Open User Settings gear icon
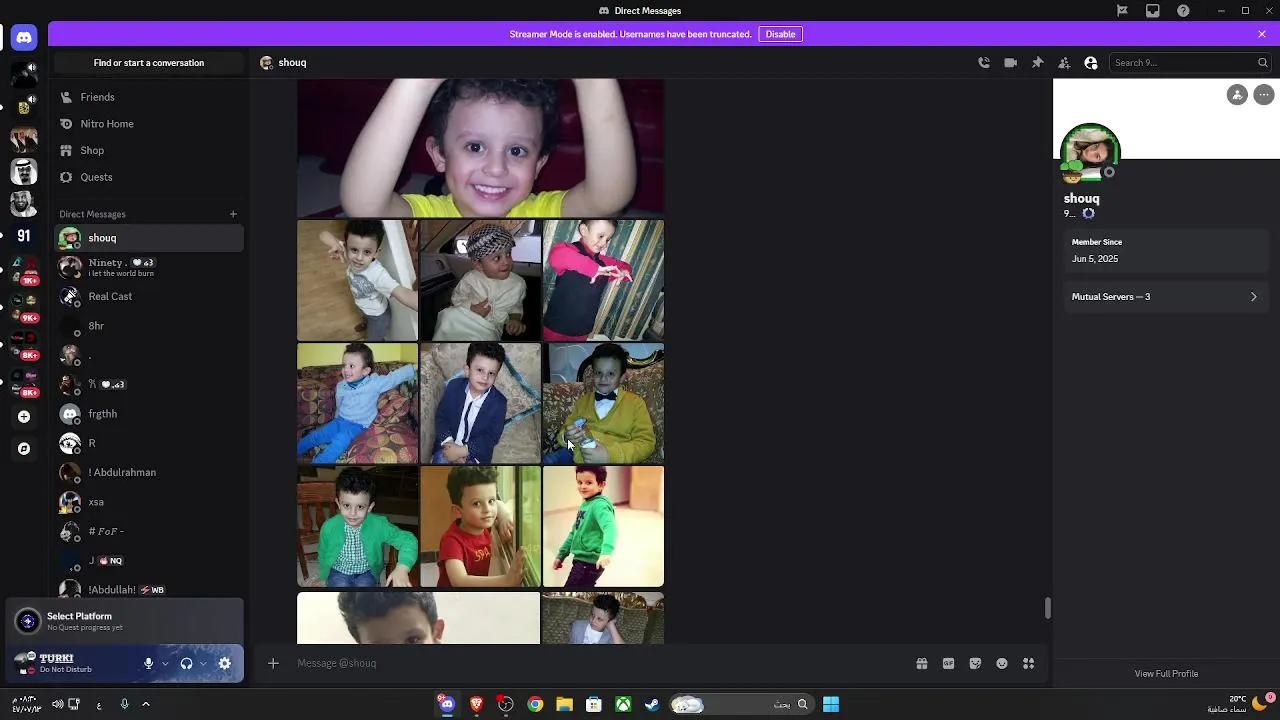This screenshot has height=720, width=1280. pos(225,663)
